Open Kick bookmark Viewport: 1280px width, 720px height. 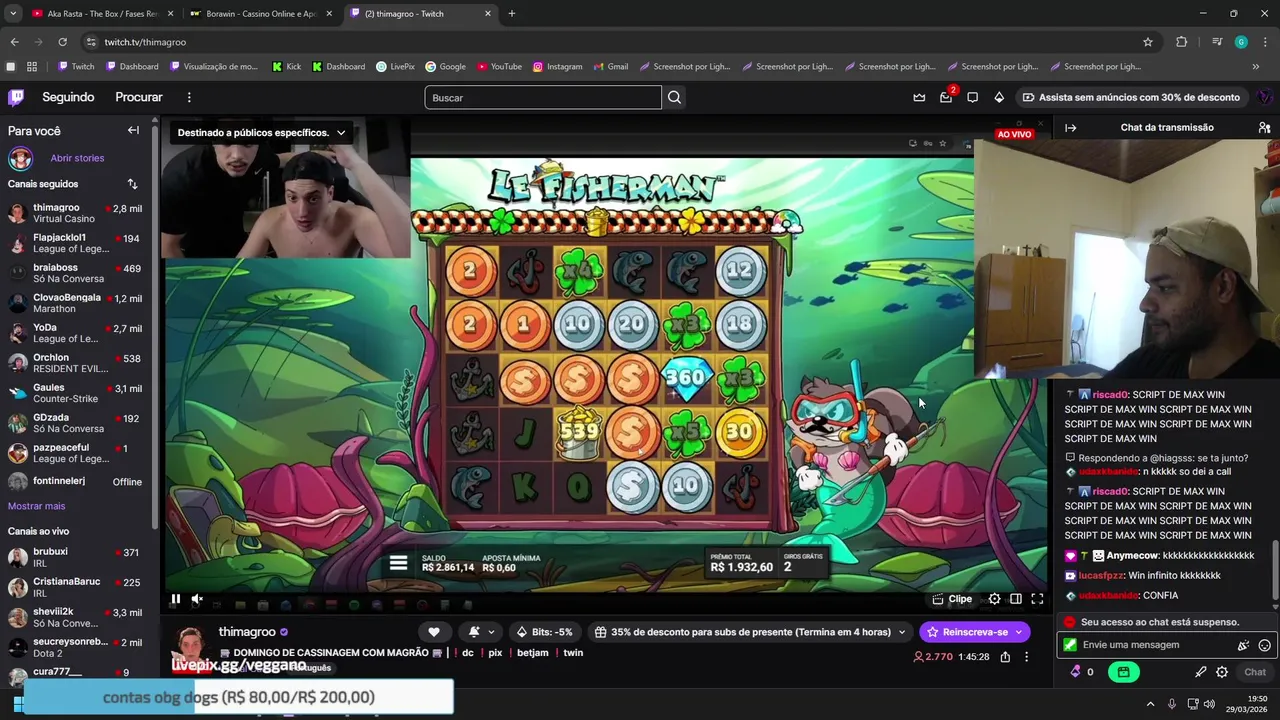(x=286, y=67)
